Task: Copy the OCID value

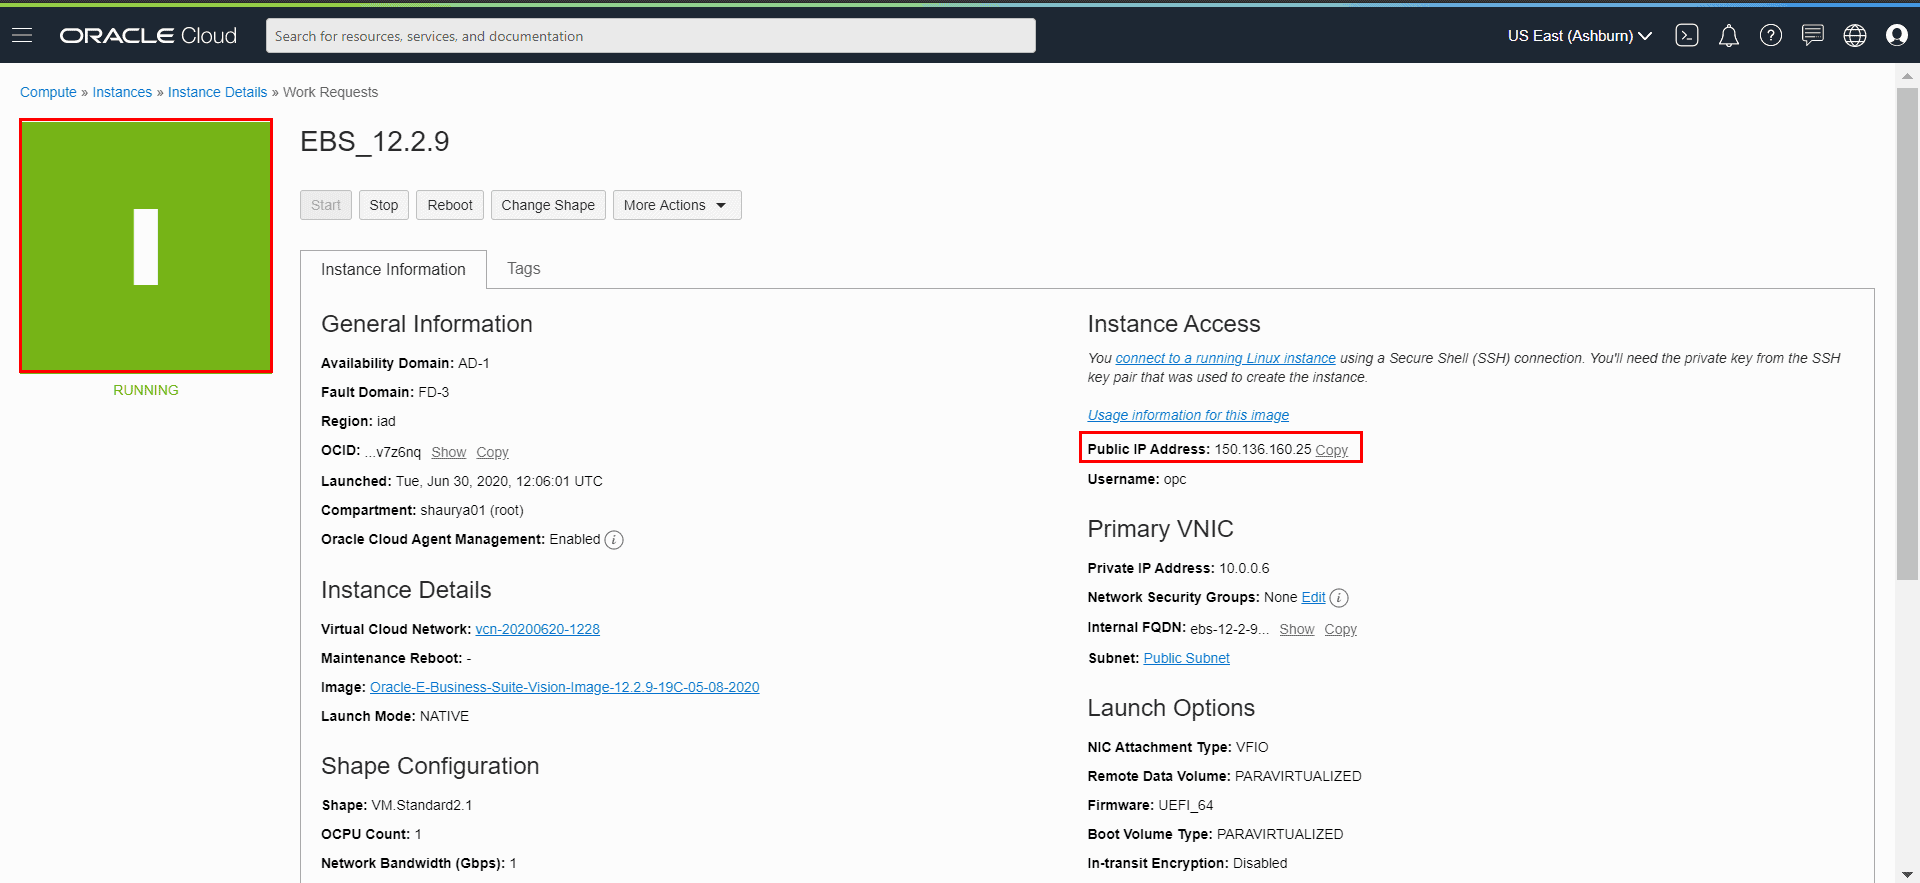Action: pos(492,452)
